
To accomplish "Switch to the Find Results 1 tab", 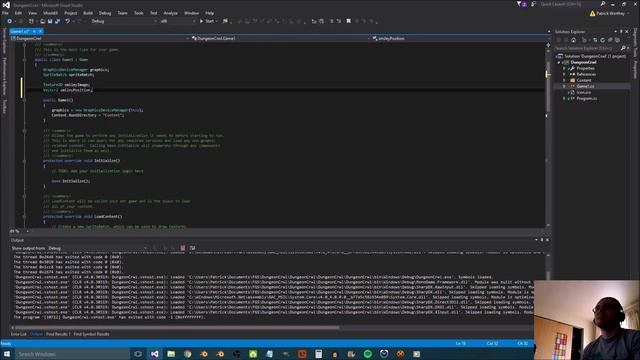I will pyautogui.click(x=58, y=334).
